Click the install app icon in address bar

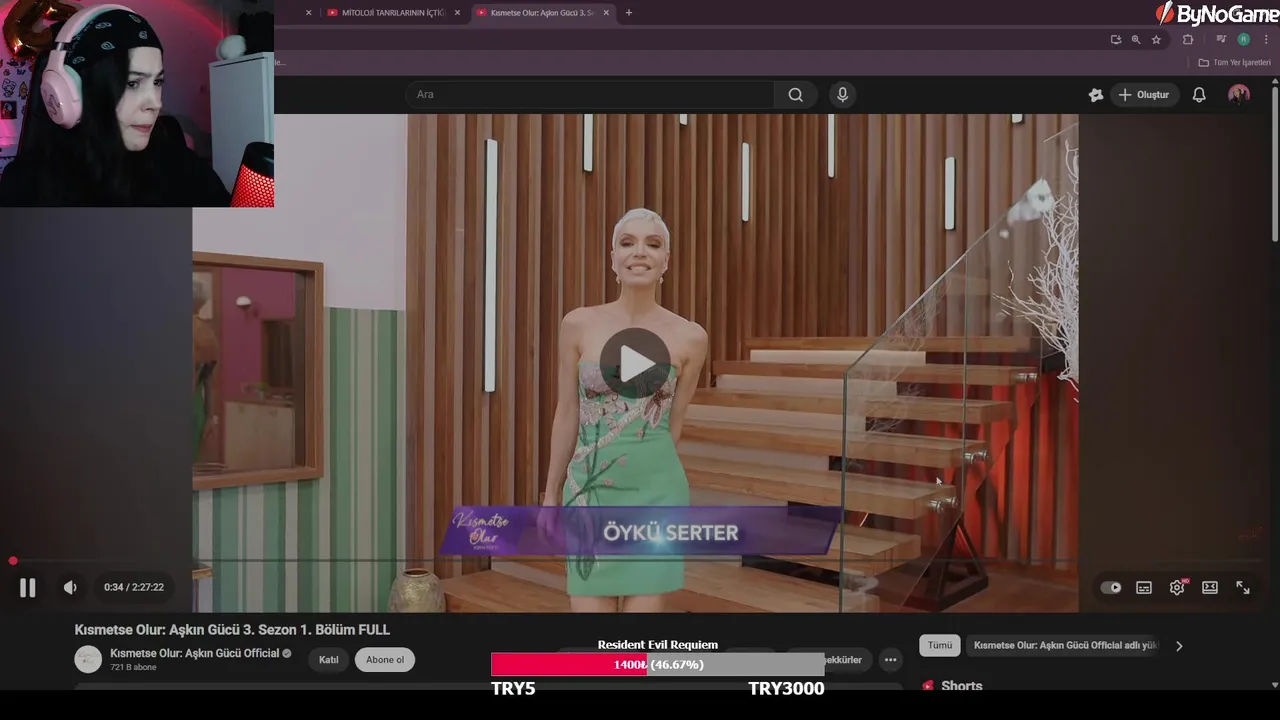tap(1116, 40)
